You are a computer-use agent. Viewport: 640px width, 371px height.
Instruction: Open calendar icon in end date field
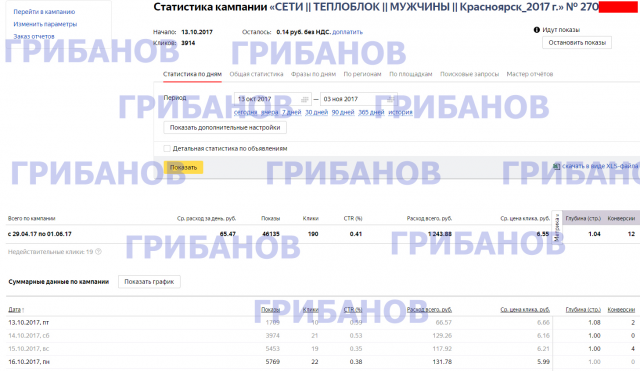[x=391, y=99]
